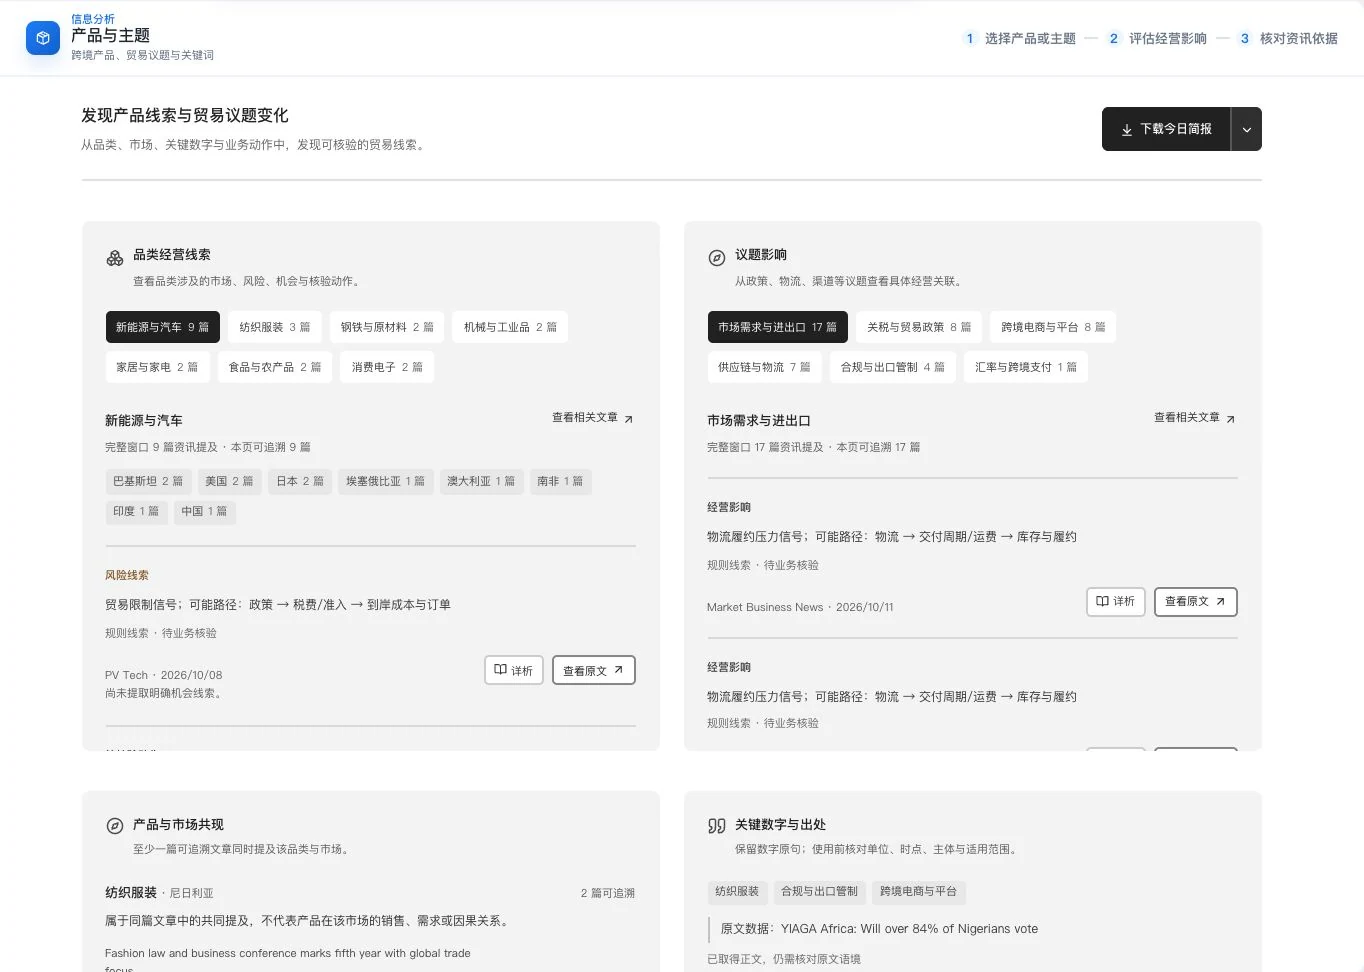Go to step 1 选择产品或主题
Image resolution: width=1364 pixels, height=972 pixels.
[x=1020, y=39]
